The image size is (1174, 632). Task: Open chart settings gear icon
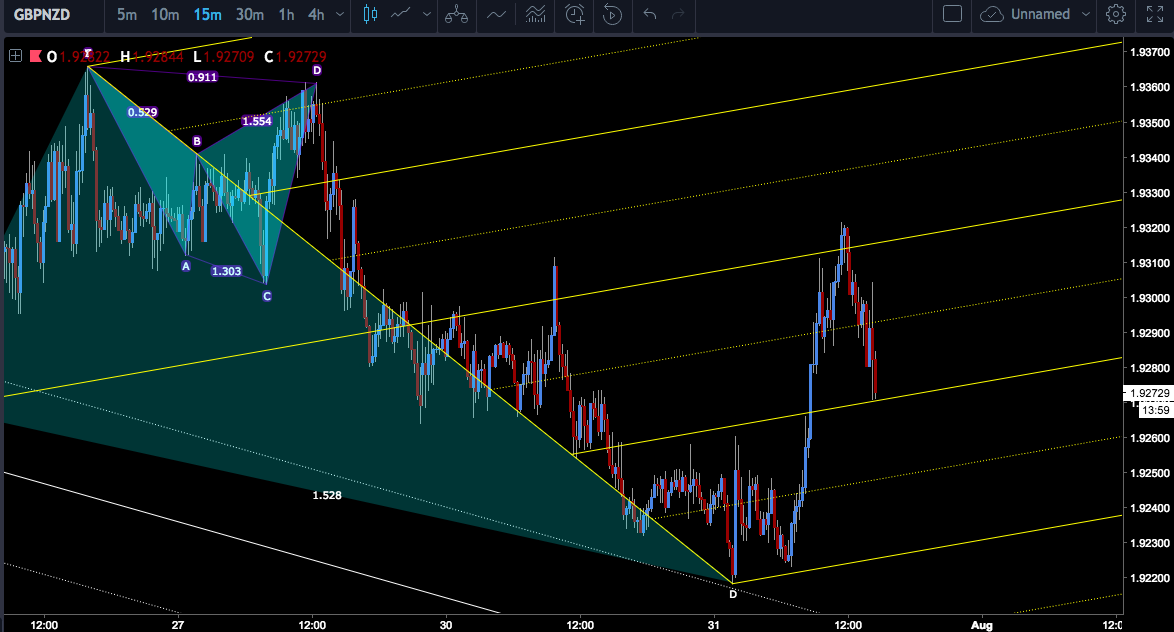pyautogui.click(x=1116, y=14)
